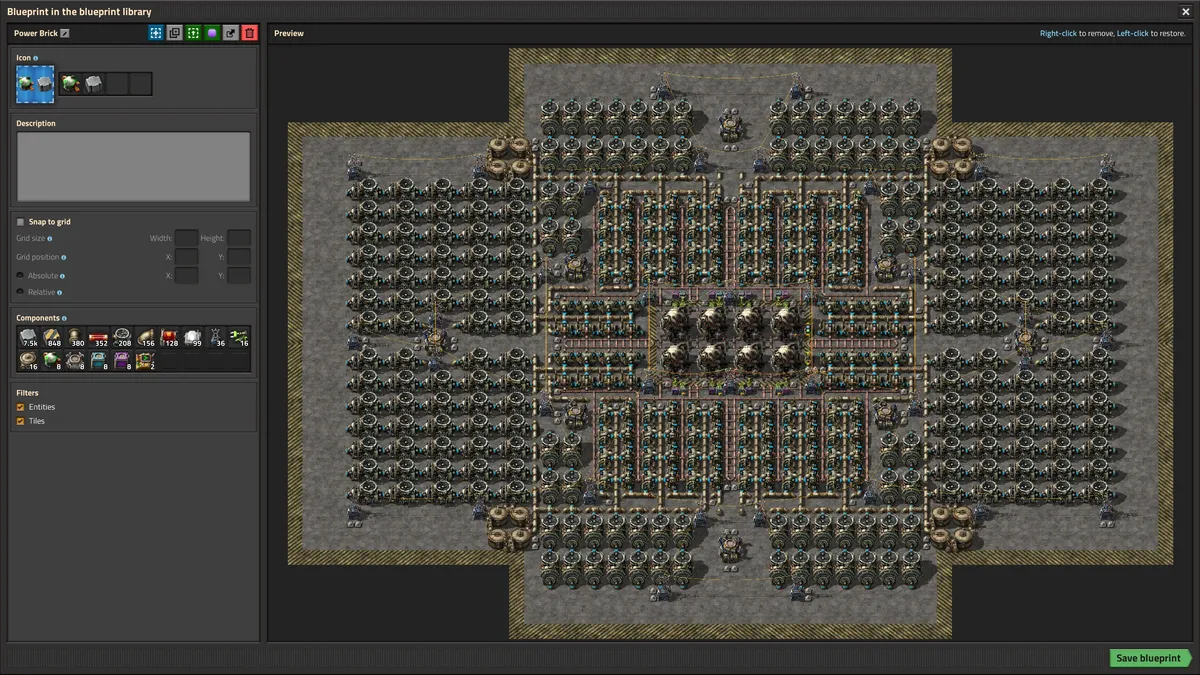
Task: Click the power pole component count 36
Action: [x=215, y=337]
